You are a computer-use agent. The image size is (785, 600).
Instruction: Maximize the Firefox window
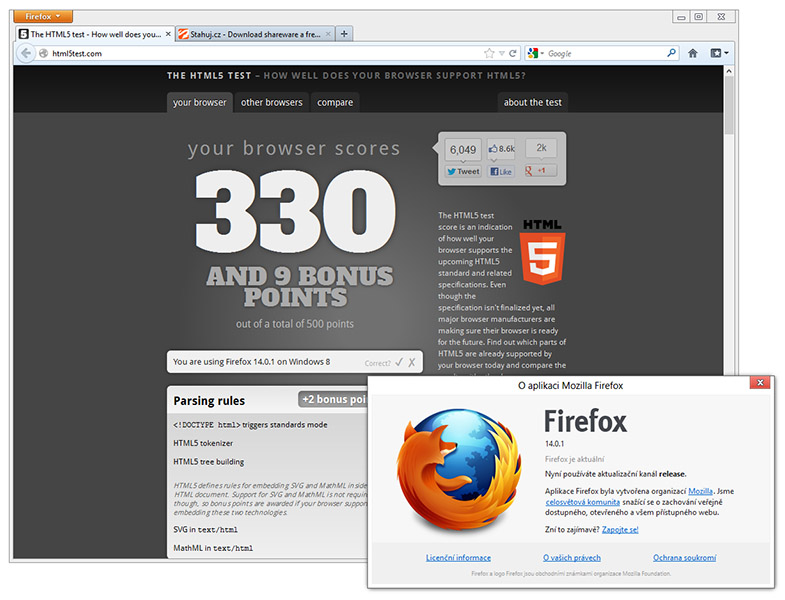point(699,17)
